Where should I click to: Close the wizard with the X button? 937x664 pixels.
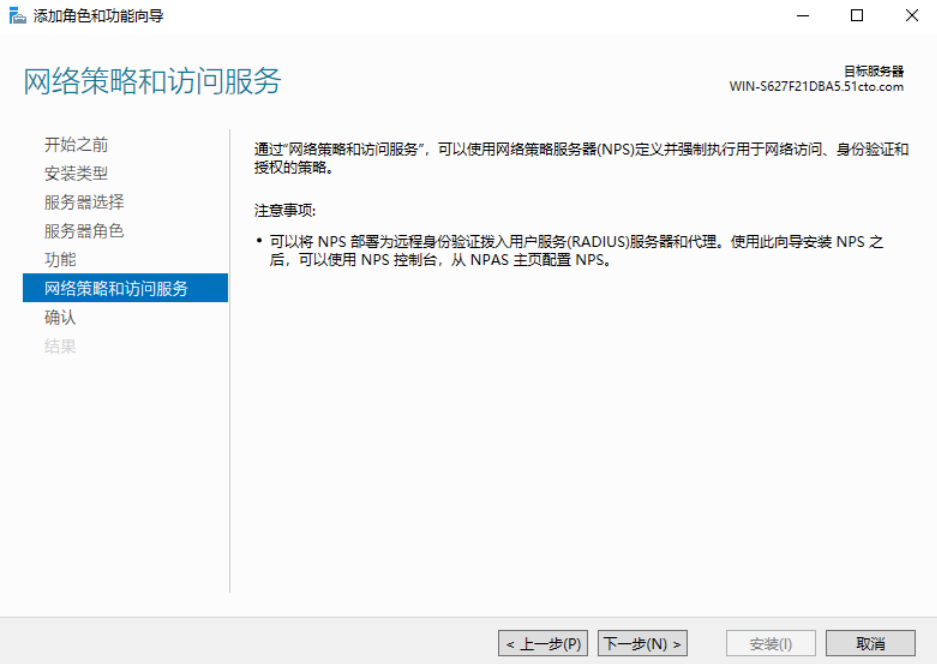911,16
